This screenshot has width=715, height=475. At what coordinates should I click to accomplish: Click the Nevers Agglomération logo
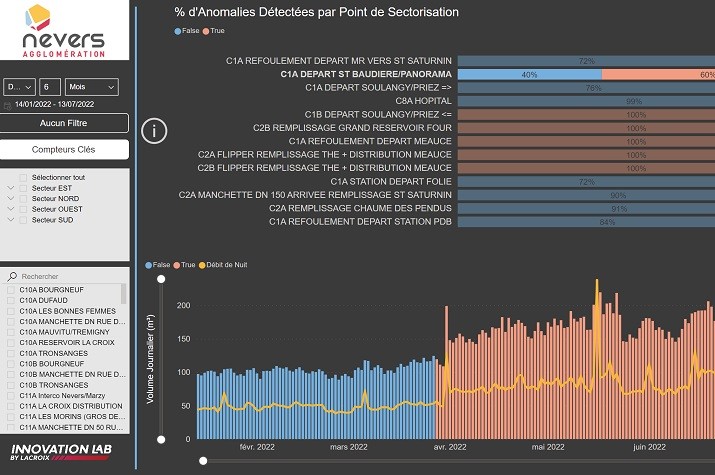[x=64, y=31]
